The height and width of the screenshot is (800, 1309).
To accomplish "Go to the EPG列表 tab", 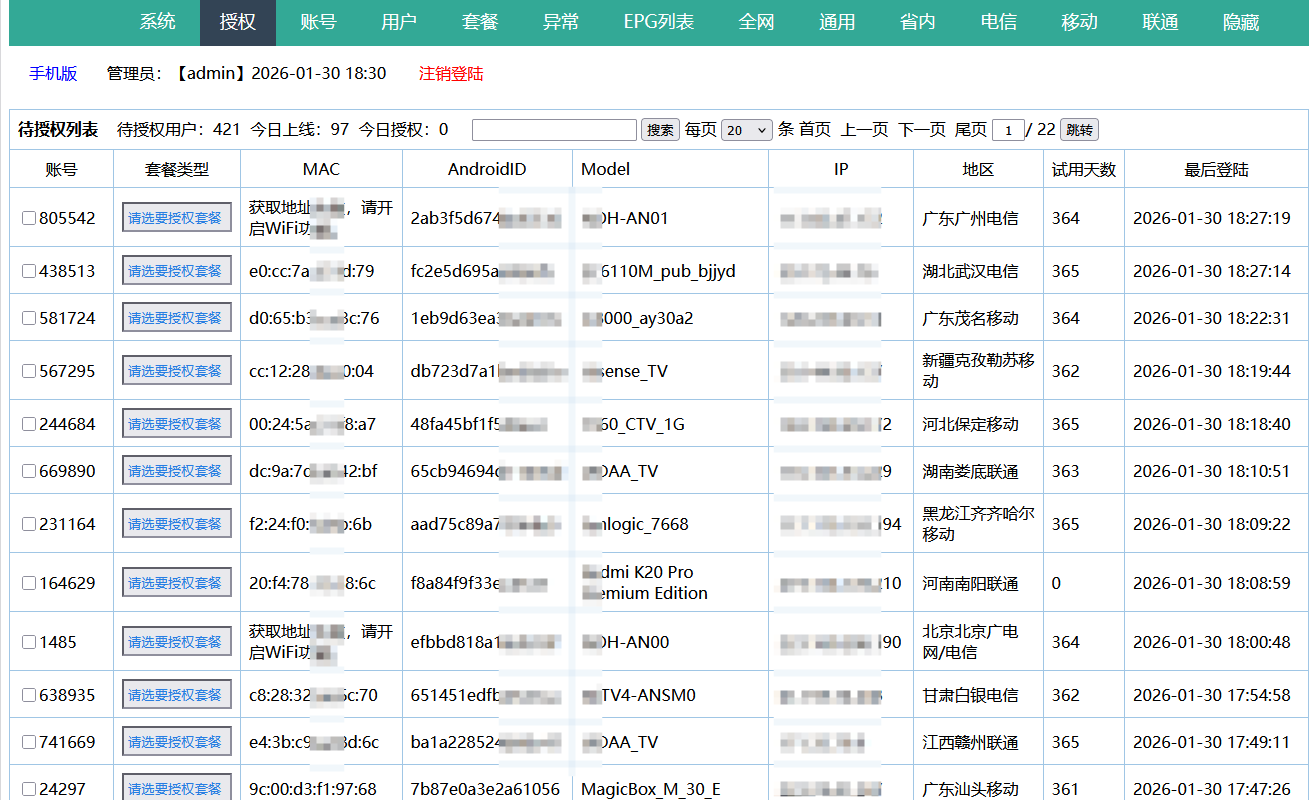I will pyautogui.click(x=658, y=22).
